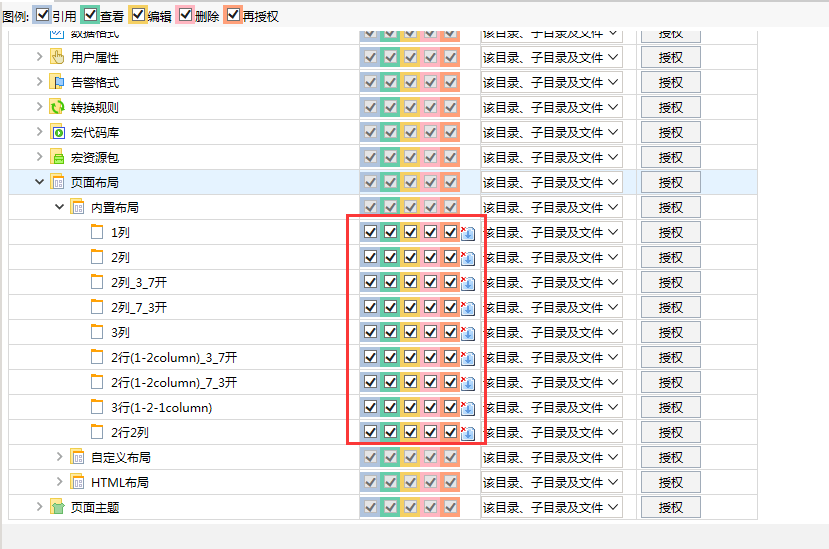Toggle greyed 引用 checkbox in 页面主题 row
The width and height of the screenshot is (829, 549).
371,507
